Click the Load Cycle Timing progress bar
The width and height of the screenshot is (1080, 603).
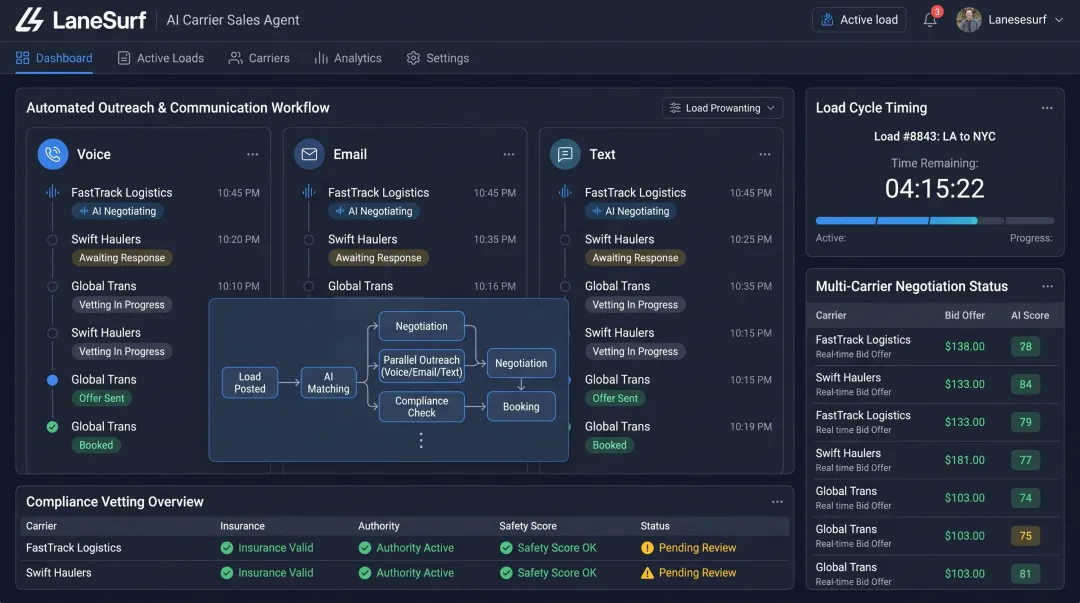click(x=935, y=221)
